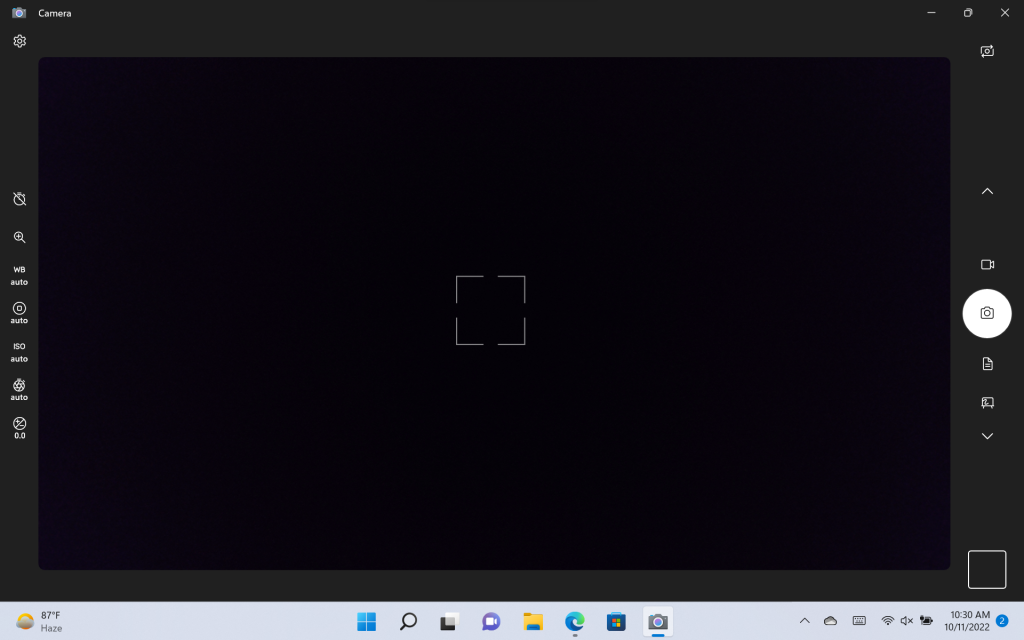Adjust WB auto white balance

[x=20, y=276]
